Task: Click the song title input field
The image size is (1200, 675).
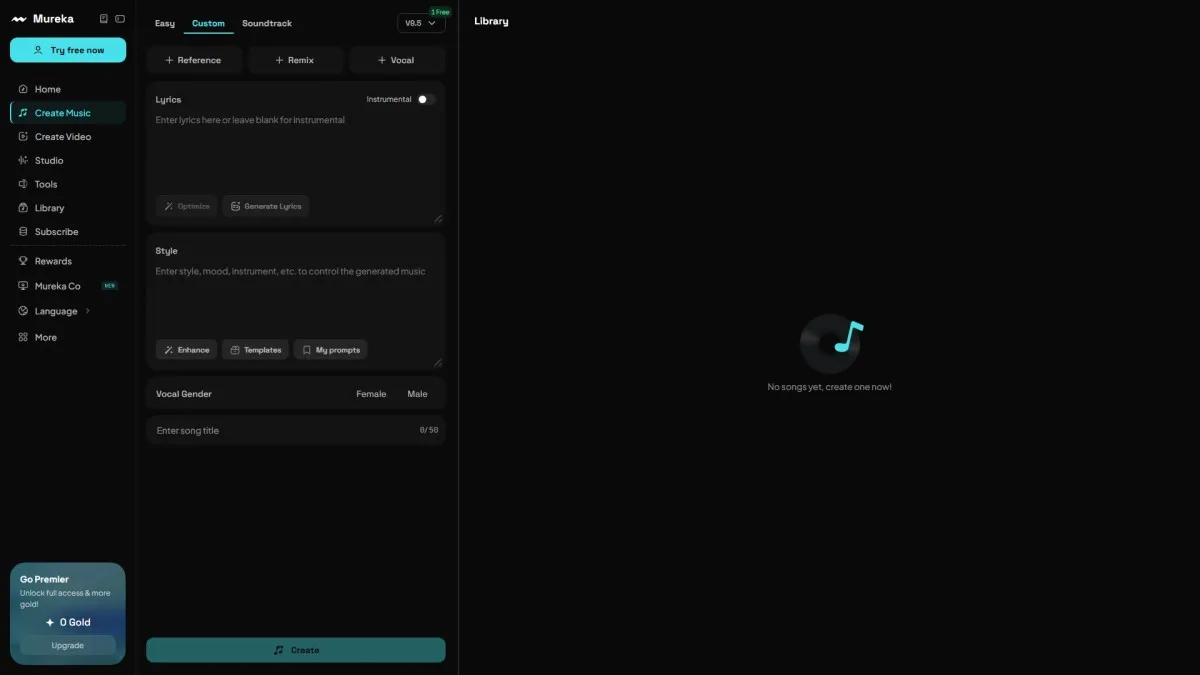Action: [296, 430]
